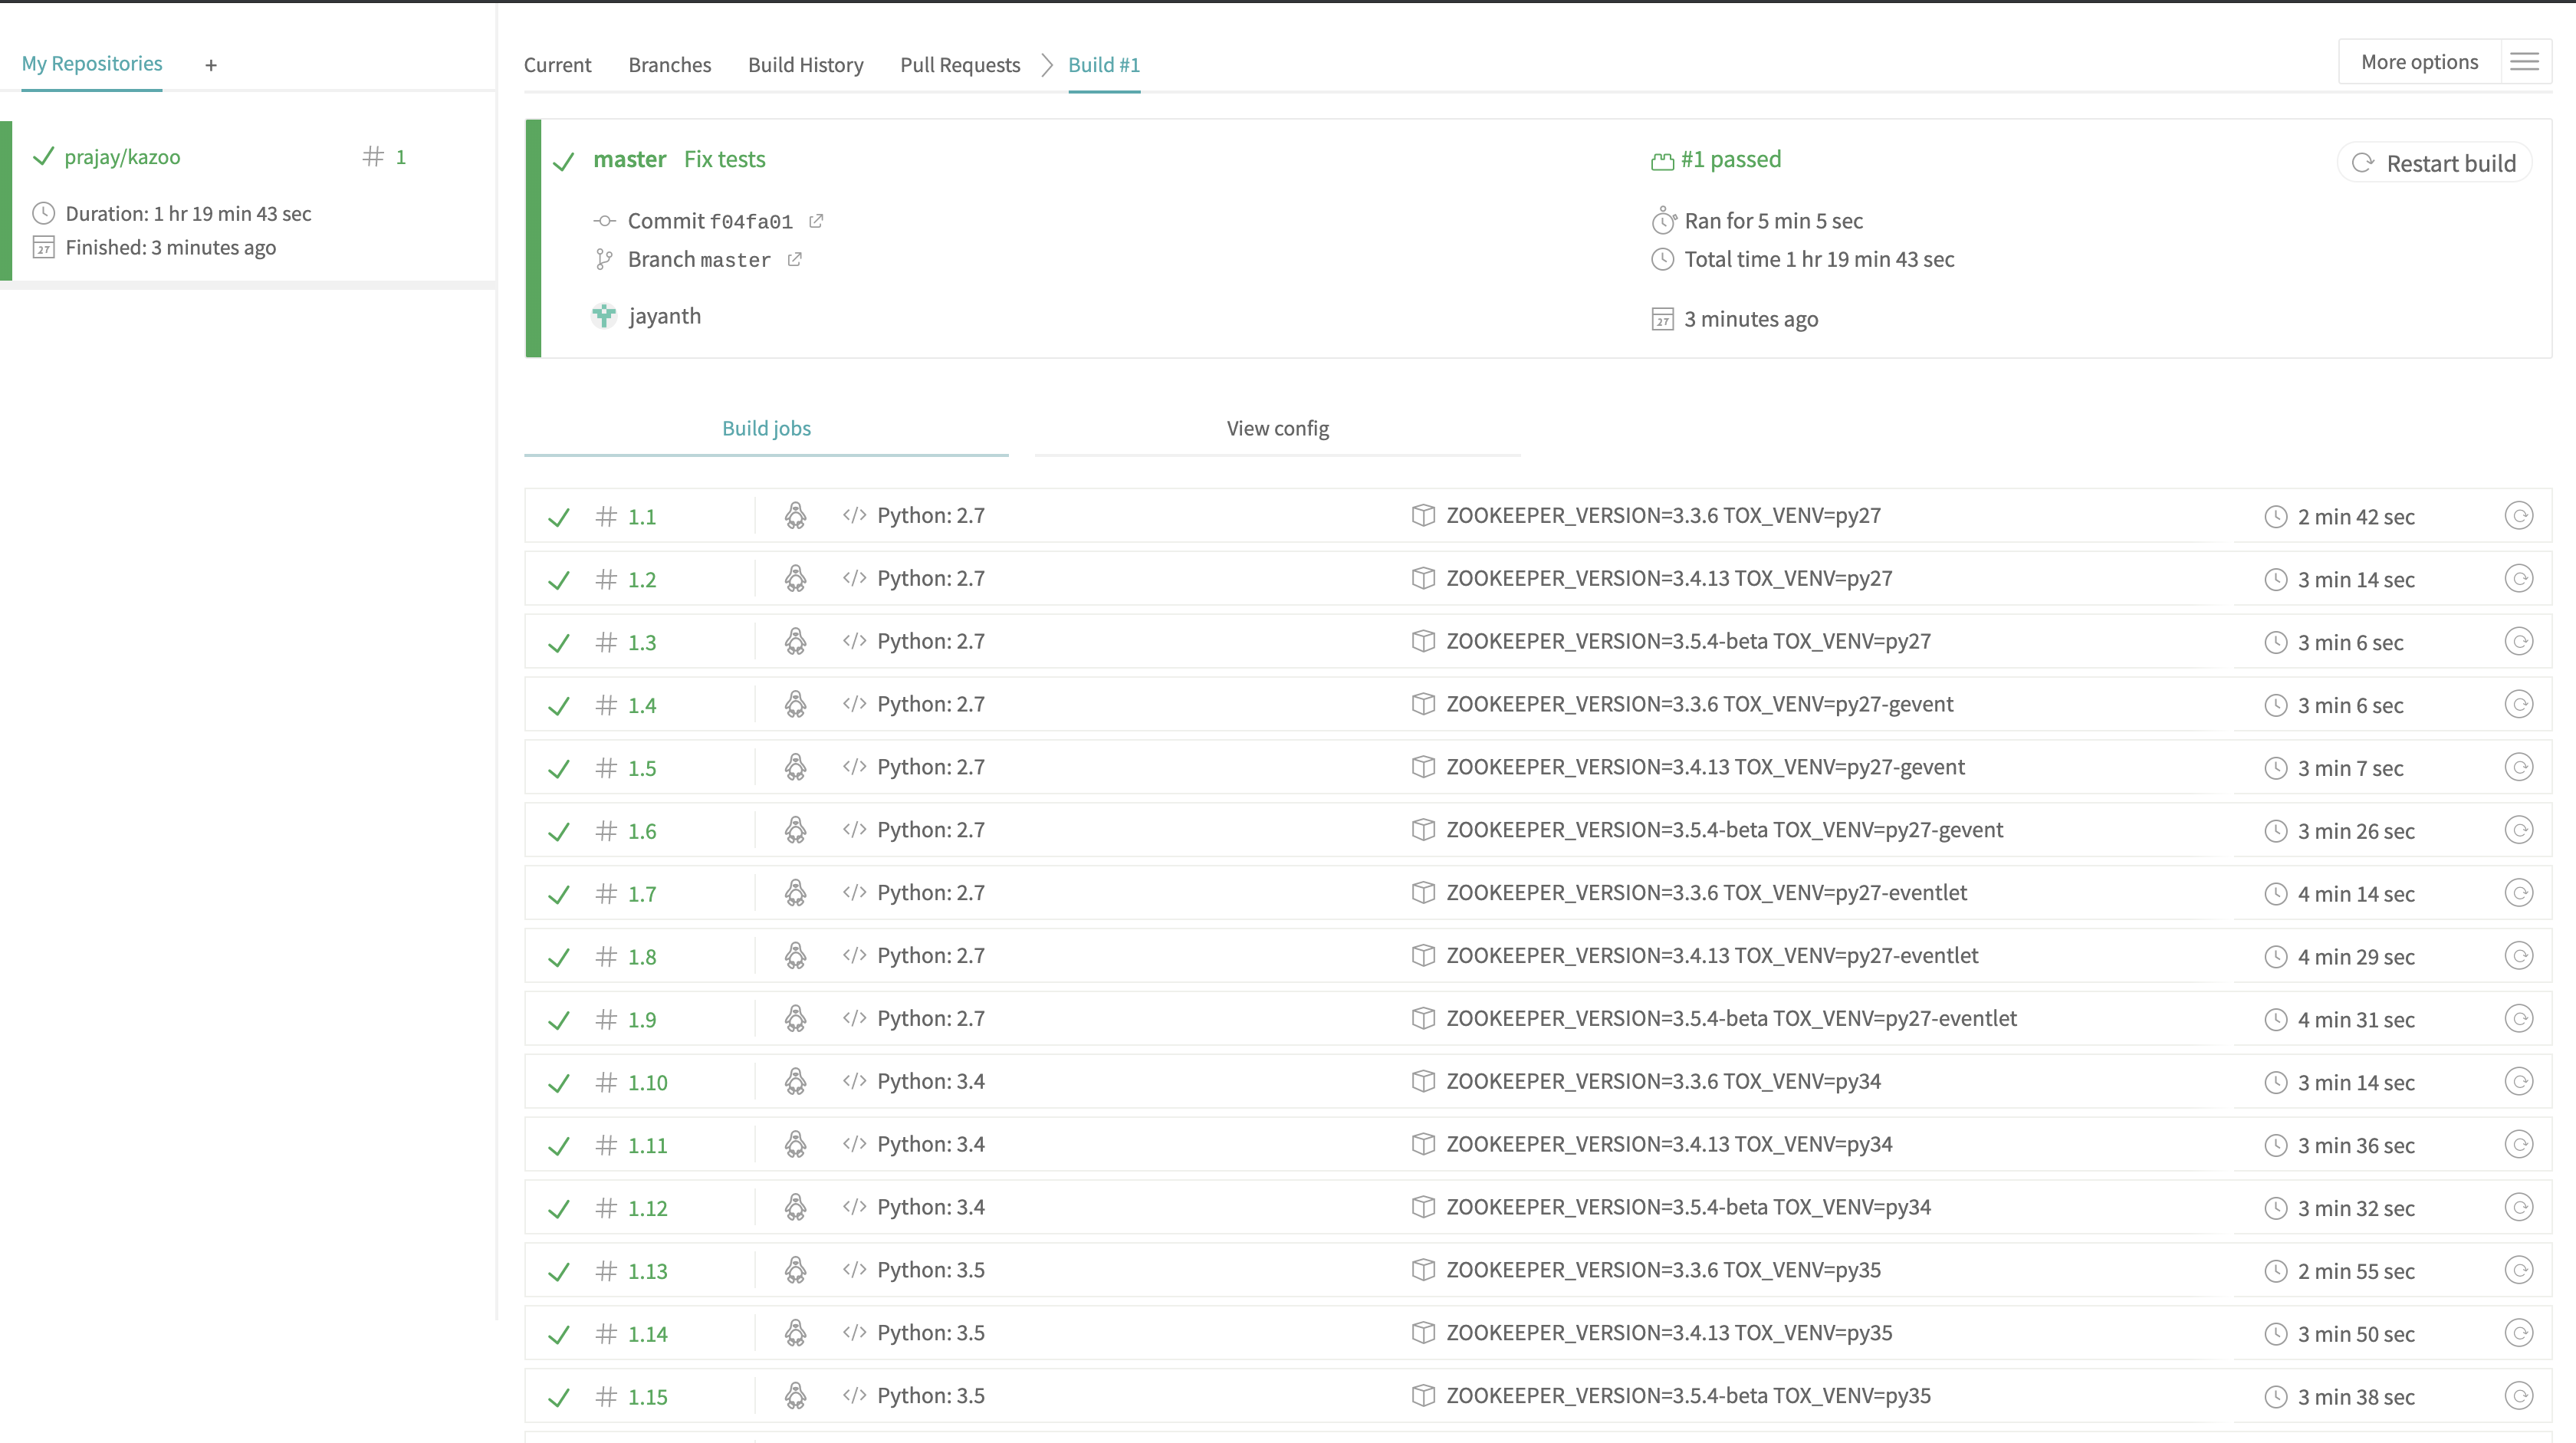Open the job 1.9 py27-eventlet row
This screenshot has height=1443, width=2576.
coord(1730,1019)
